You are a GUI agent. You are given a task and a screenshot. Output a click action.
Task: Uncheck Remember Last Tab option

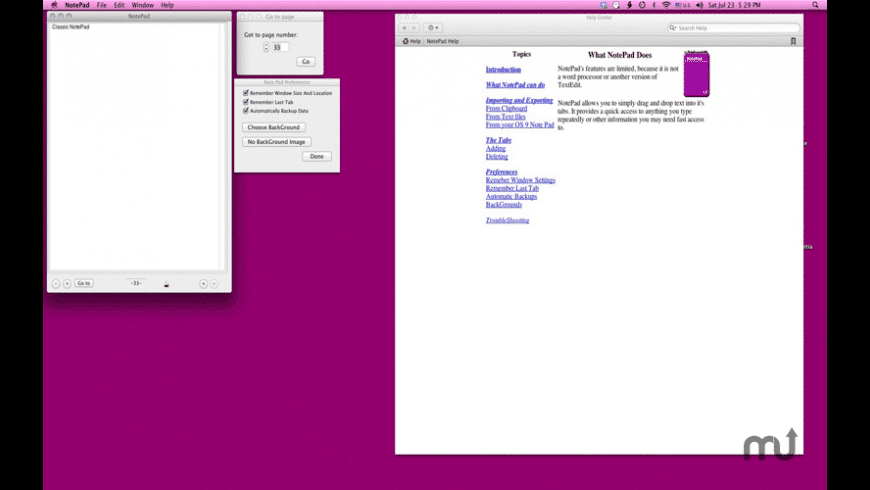pos(246,102)
